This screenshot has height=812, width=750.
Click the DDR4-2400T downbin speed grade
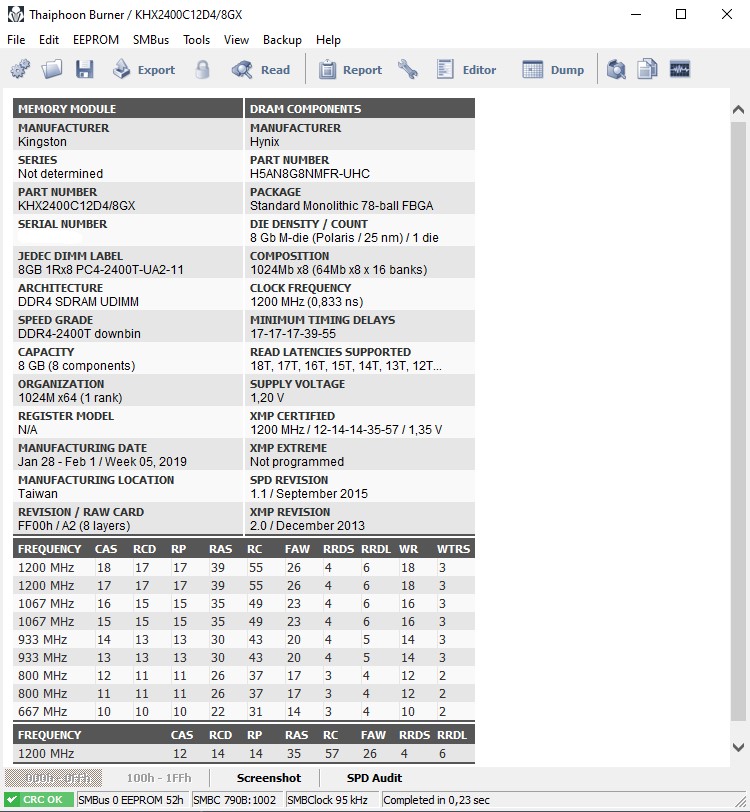tap(79, 334)
